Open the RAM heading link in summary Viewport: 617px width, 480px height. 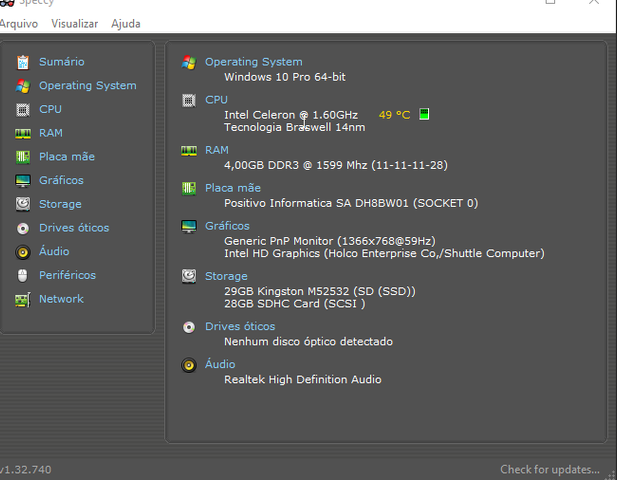[x=217, y=150]
